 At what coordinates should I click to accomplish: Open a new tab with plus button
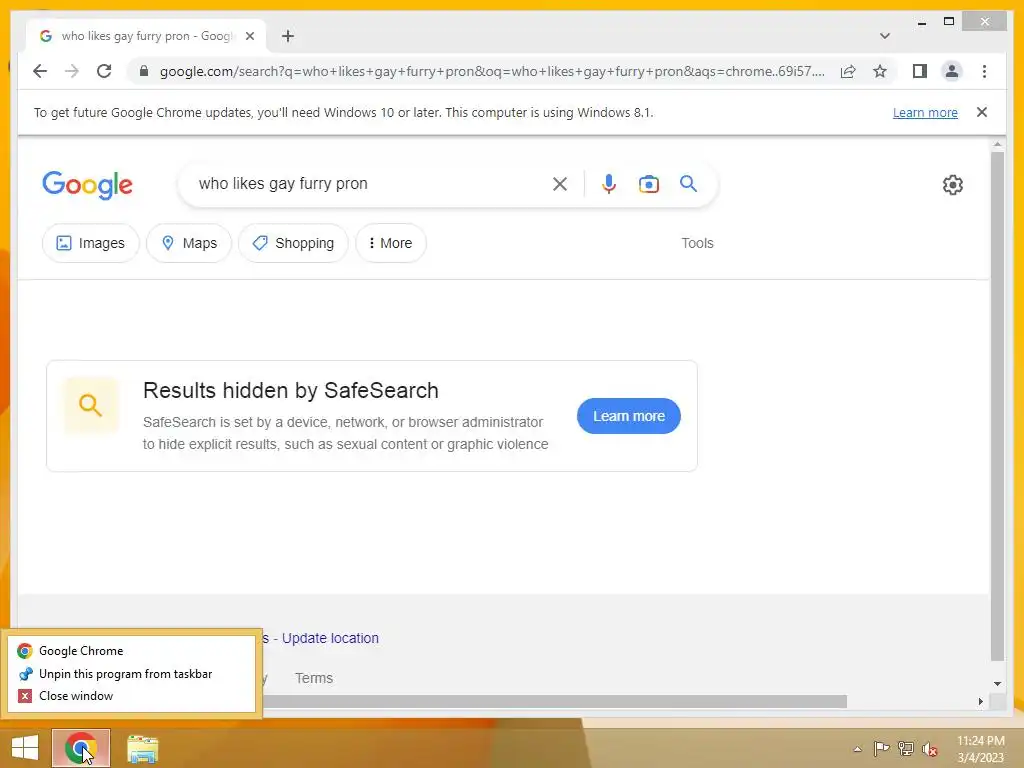pyautogui.click(x=288, y=36)
